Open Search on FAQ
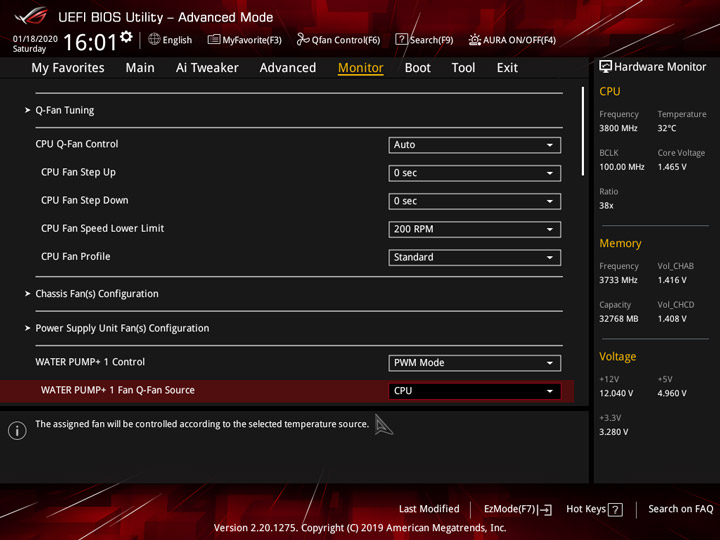Screen dimensions: 720x540 coord(681,509)
